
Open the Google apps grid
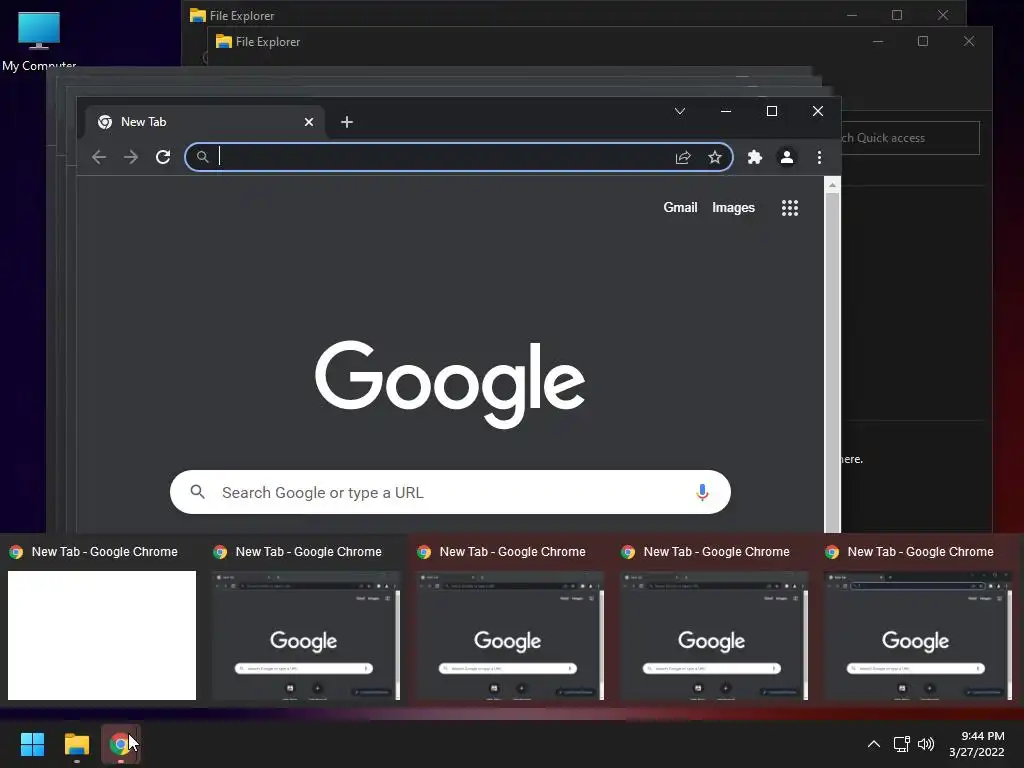tap(790, 208)
